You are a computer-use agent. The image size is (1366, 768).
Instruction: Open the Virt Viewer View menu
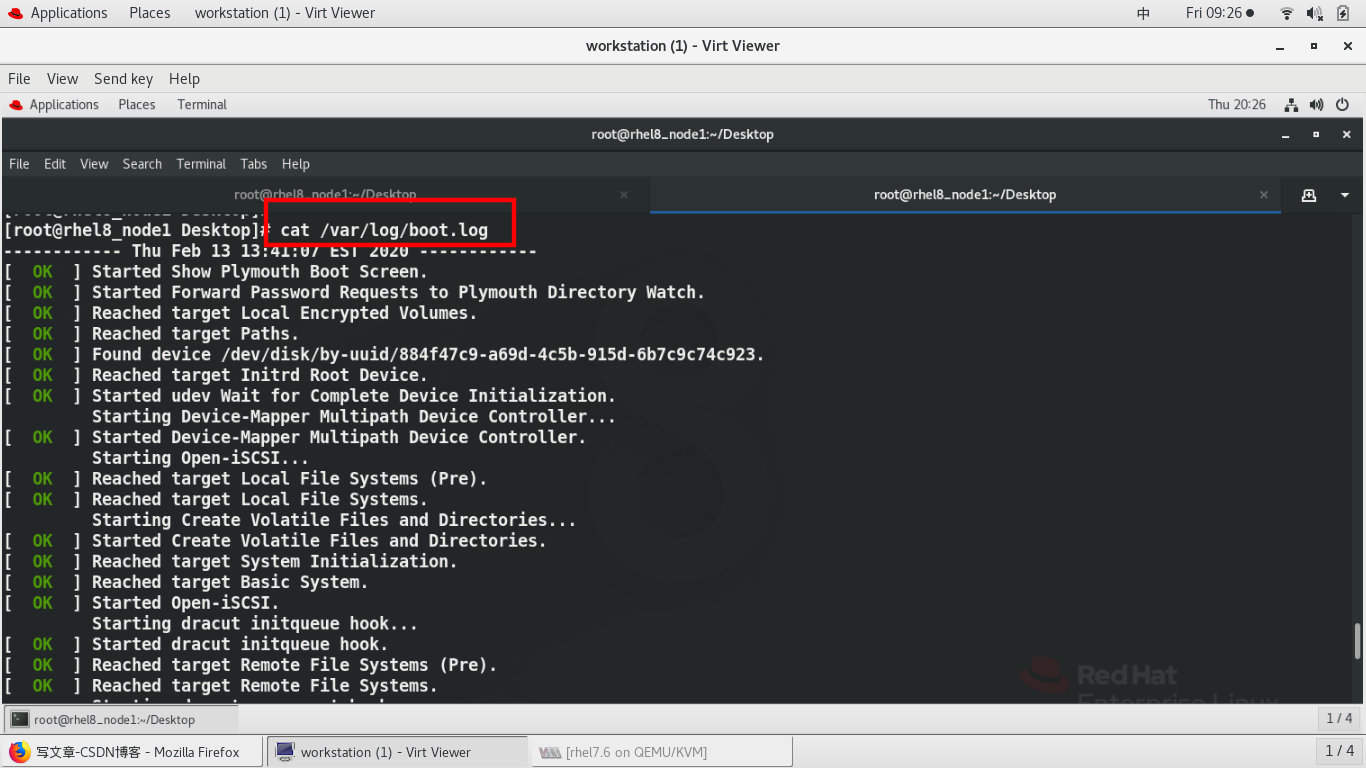click(62, 79)
